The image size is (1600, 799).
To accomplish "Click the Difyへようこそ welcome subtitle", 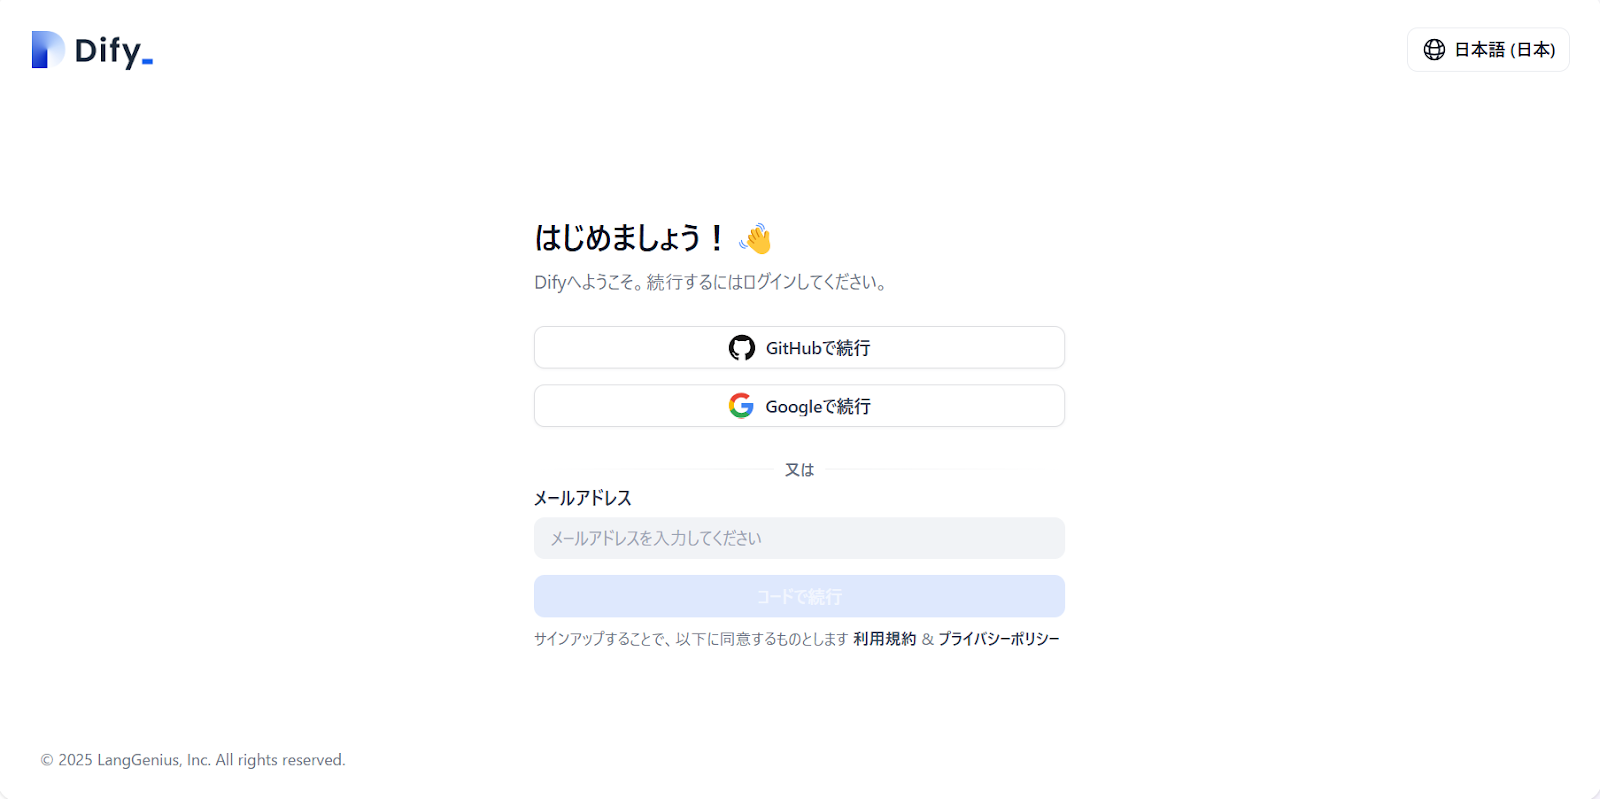I will (x=710, y=283).
